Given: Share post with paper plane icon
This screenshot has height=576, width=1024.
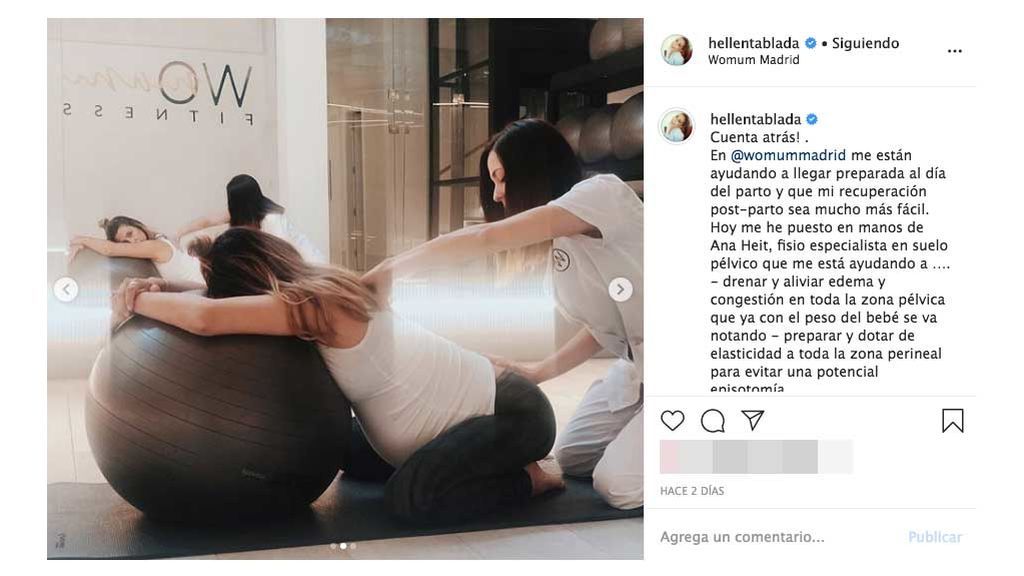Looking at the screenshot, I should [753, 420].
